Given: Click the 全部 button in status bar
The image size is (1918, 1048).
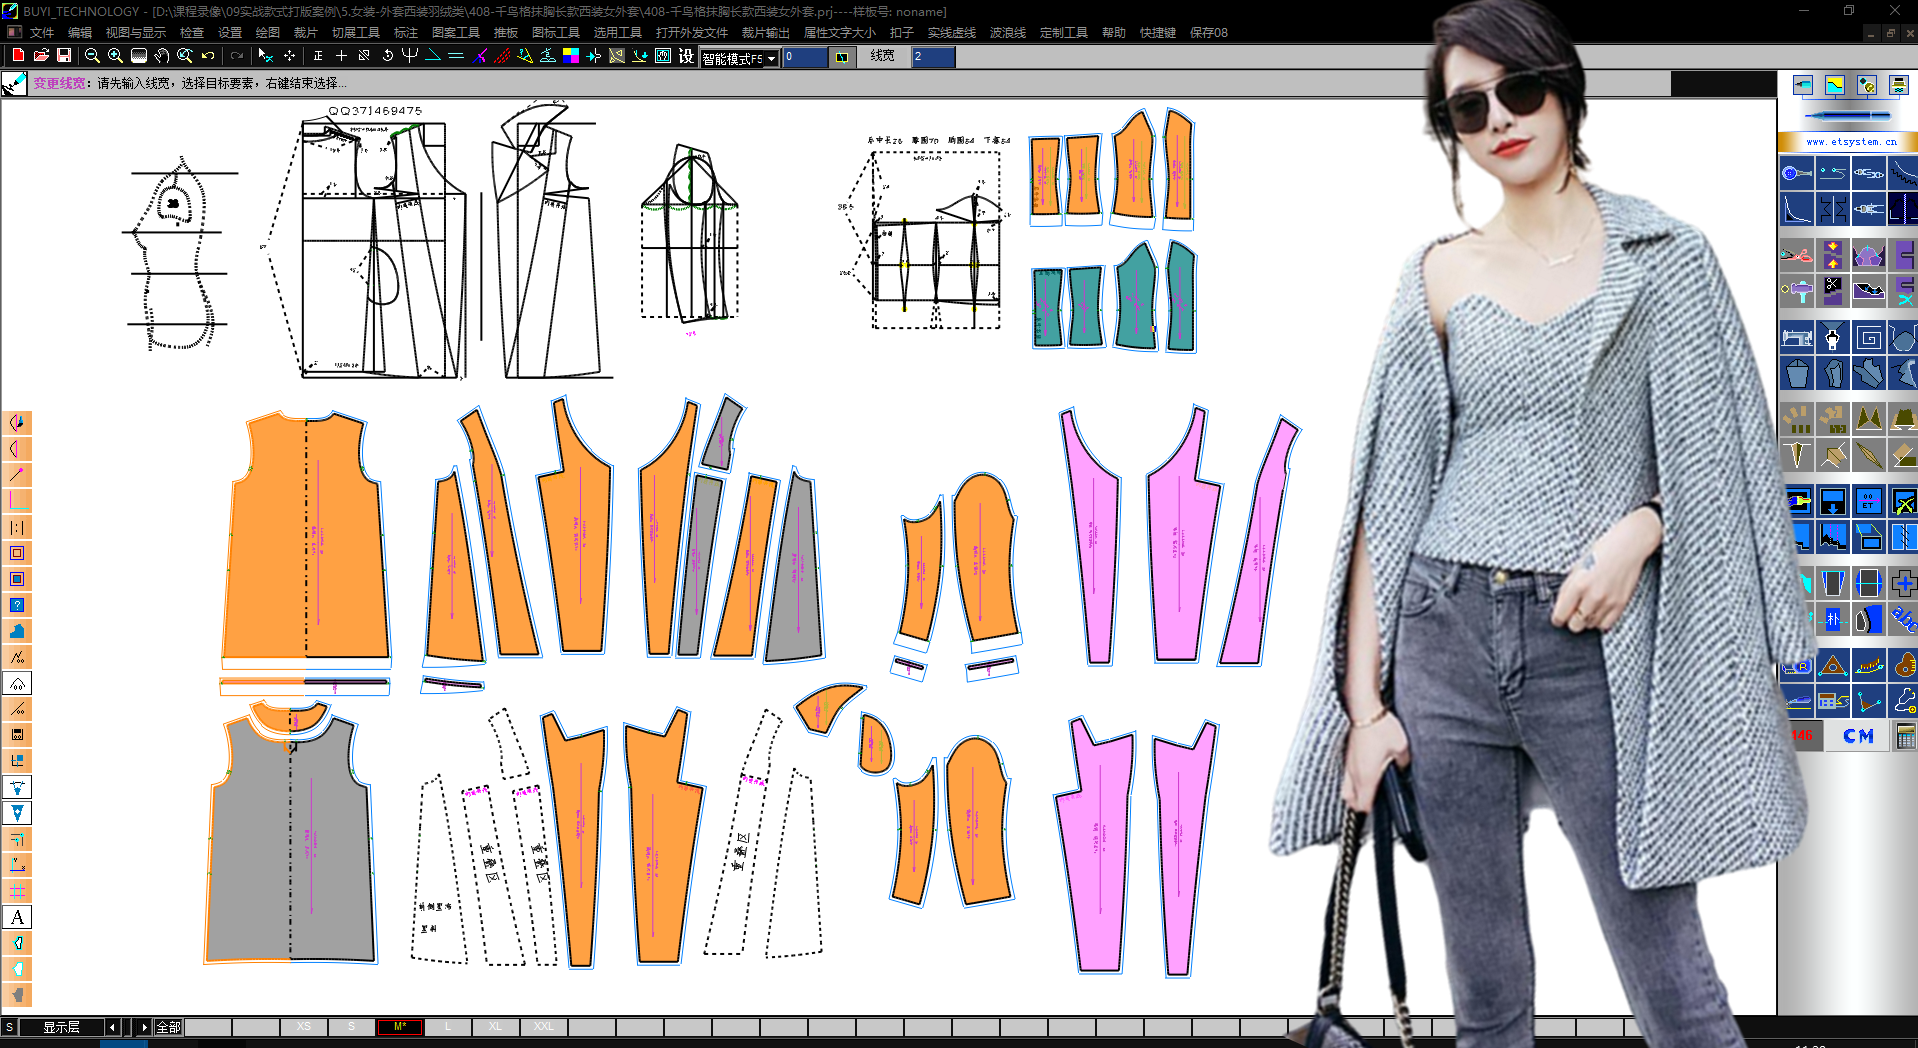Looking at the screenshot, I should point(168,1027).
